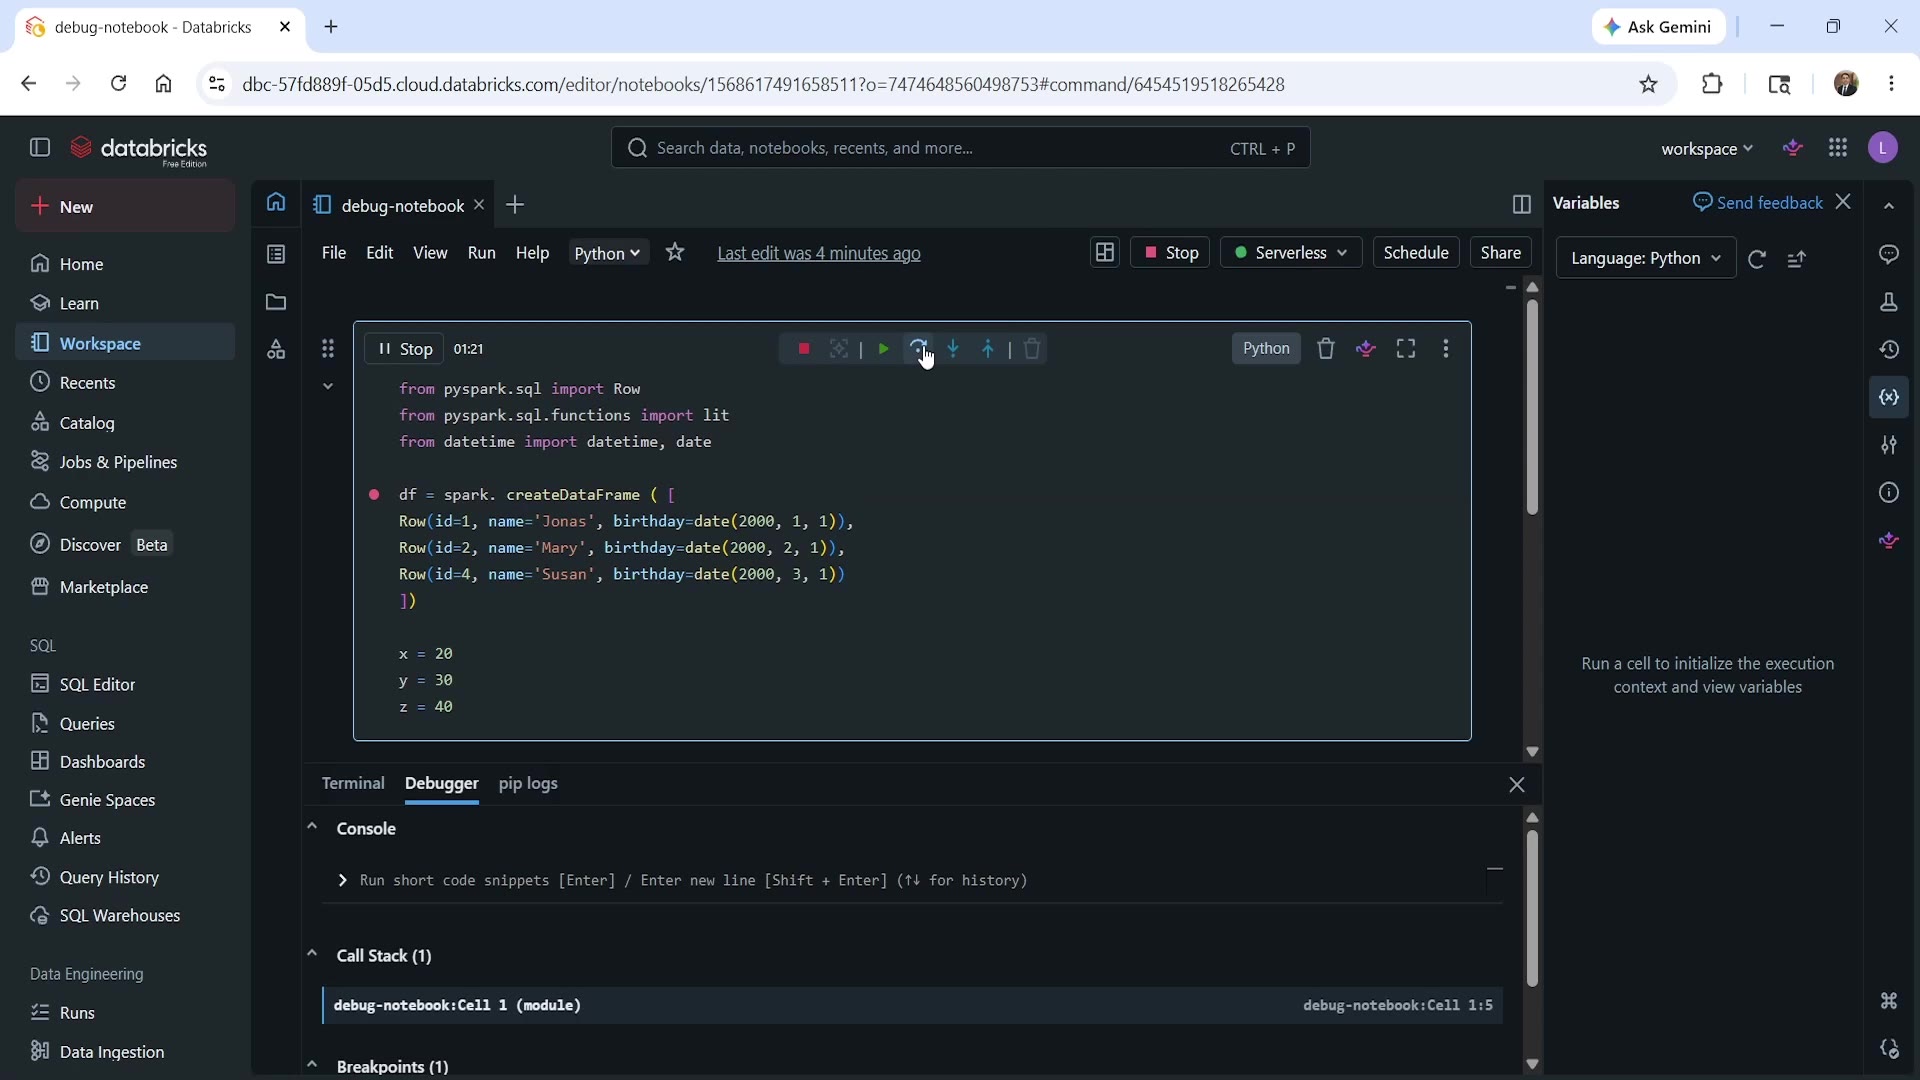Click the Step Into debug arrow
This screenshot has height=1080, width=1920.
pos(954,349)
